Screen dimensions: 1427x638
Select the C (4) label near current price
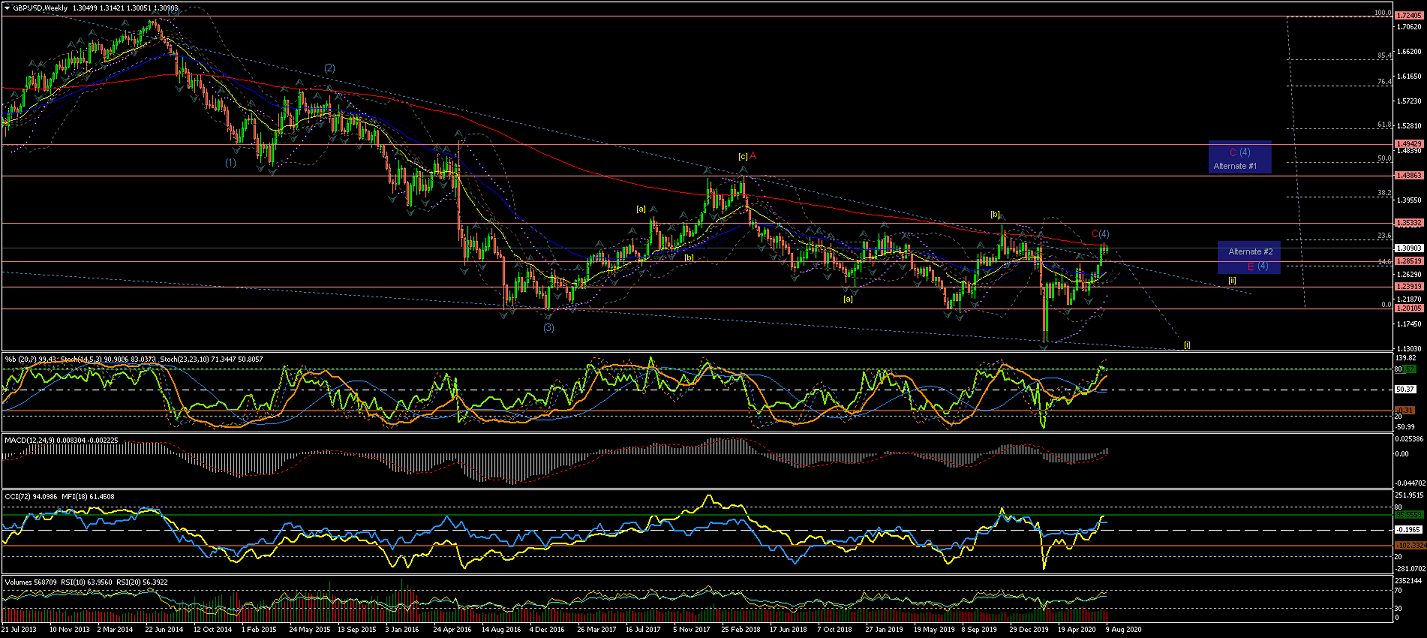pos(1100,234)
